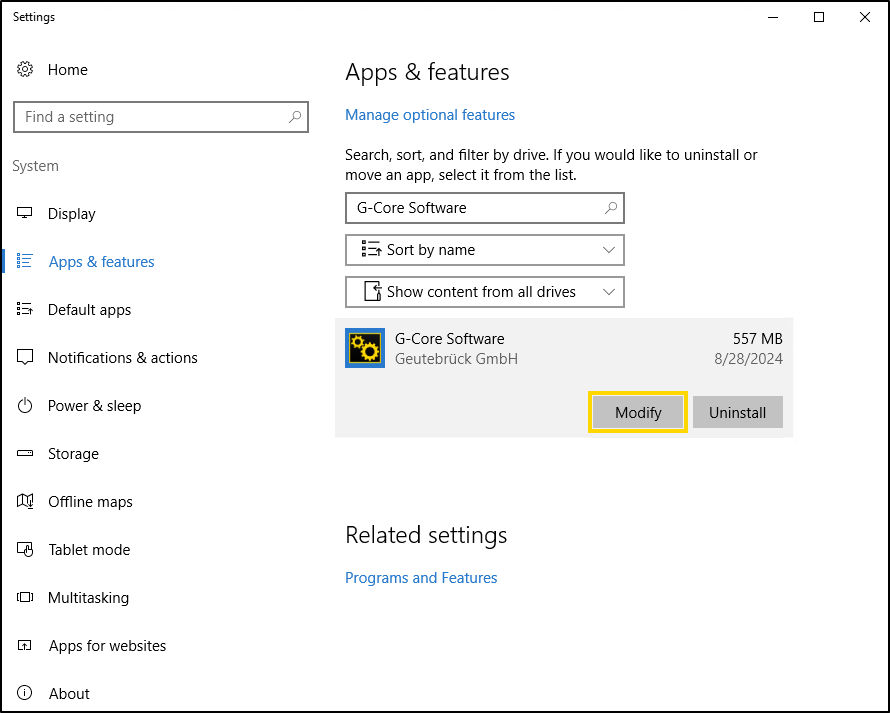
Task: Click the Offline maps icon
Action: 24,501
